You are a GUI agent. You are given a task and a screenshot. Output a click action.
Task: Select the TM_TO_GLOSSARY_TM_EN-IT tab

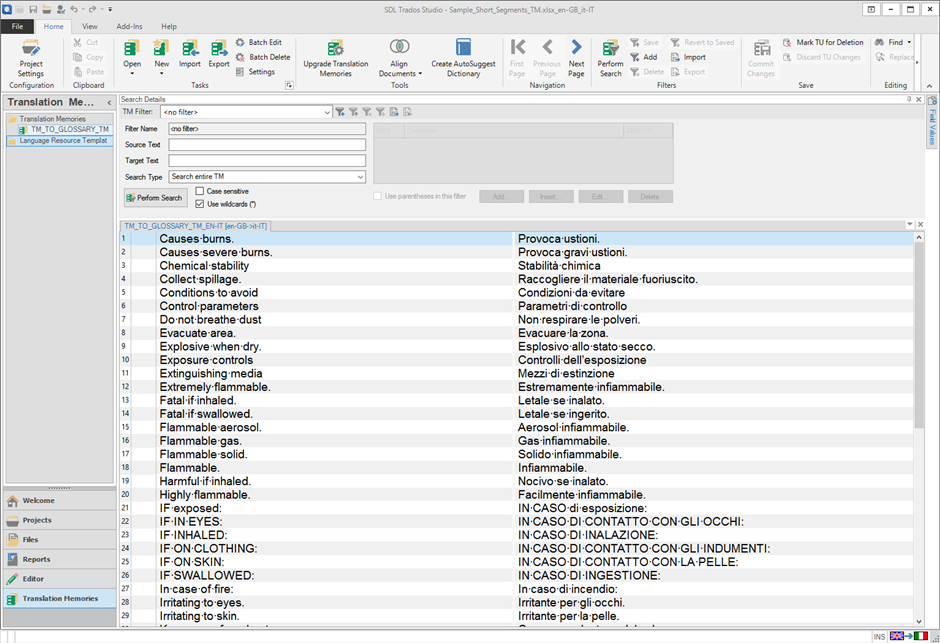(195, 226)
